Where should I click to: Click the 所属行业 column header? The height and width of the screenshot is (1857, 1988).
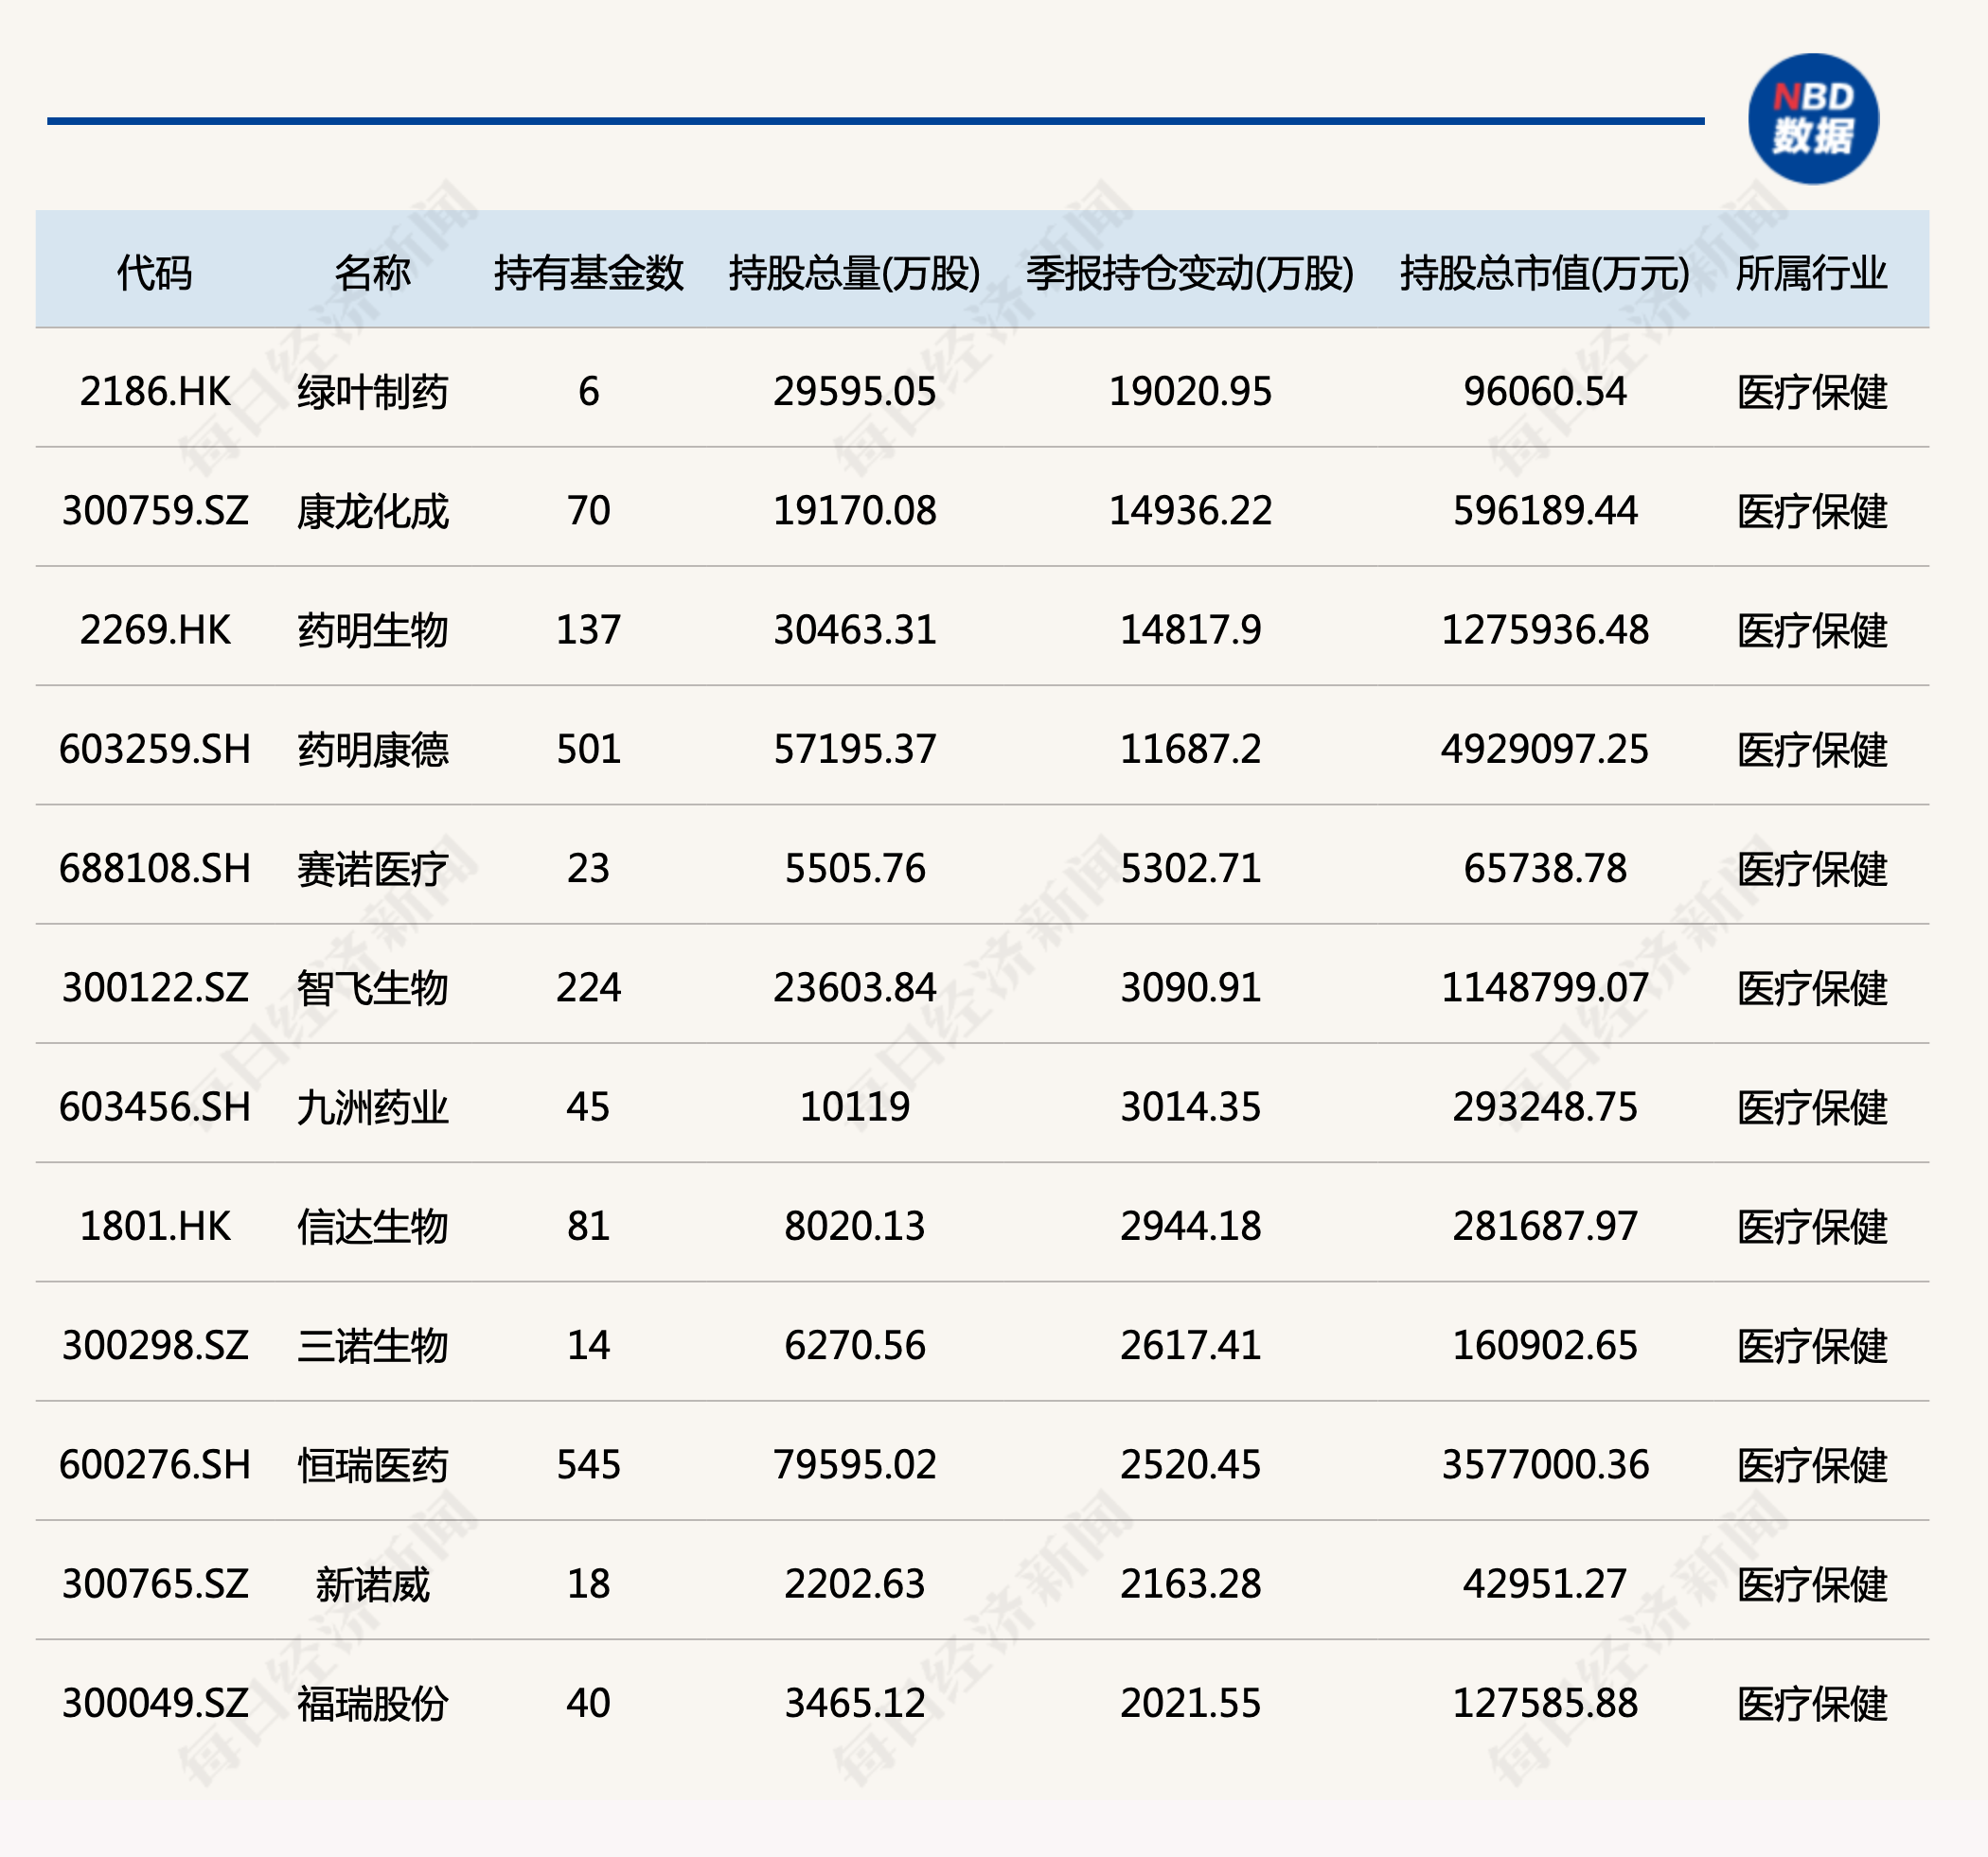coord(1811,272)
